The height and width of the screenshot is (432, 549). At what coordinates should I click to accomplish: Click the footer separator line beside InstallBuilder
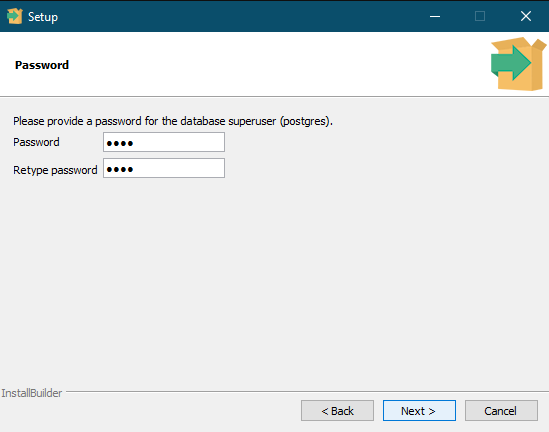coord(307,392)
